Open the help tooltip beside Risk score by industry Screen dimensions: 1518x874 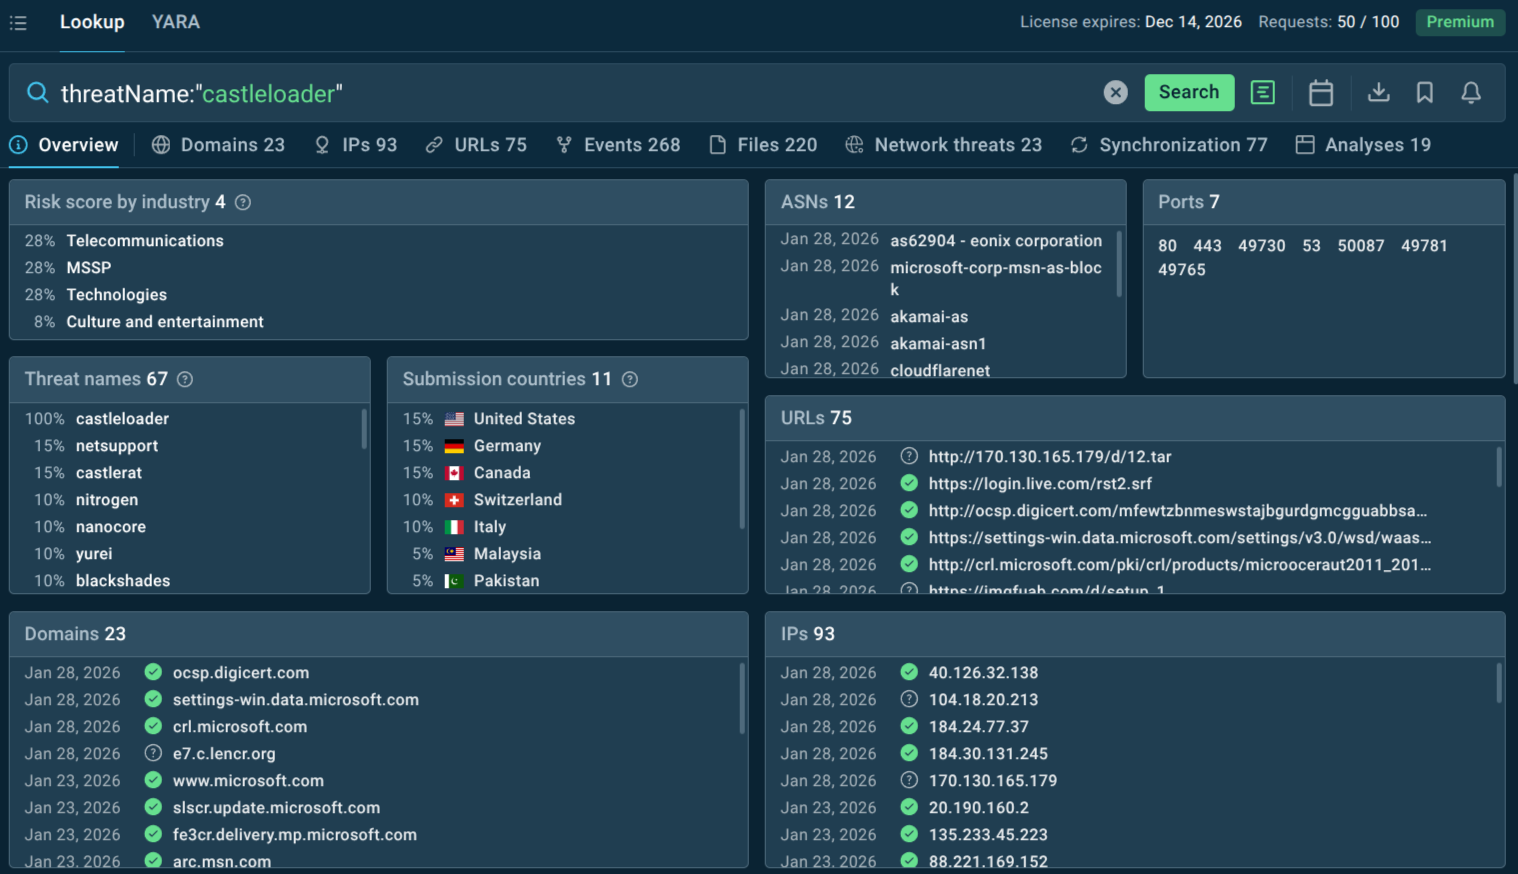(x=242, y=202)
